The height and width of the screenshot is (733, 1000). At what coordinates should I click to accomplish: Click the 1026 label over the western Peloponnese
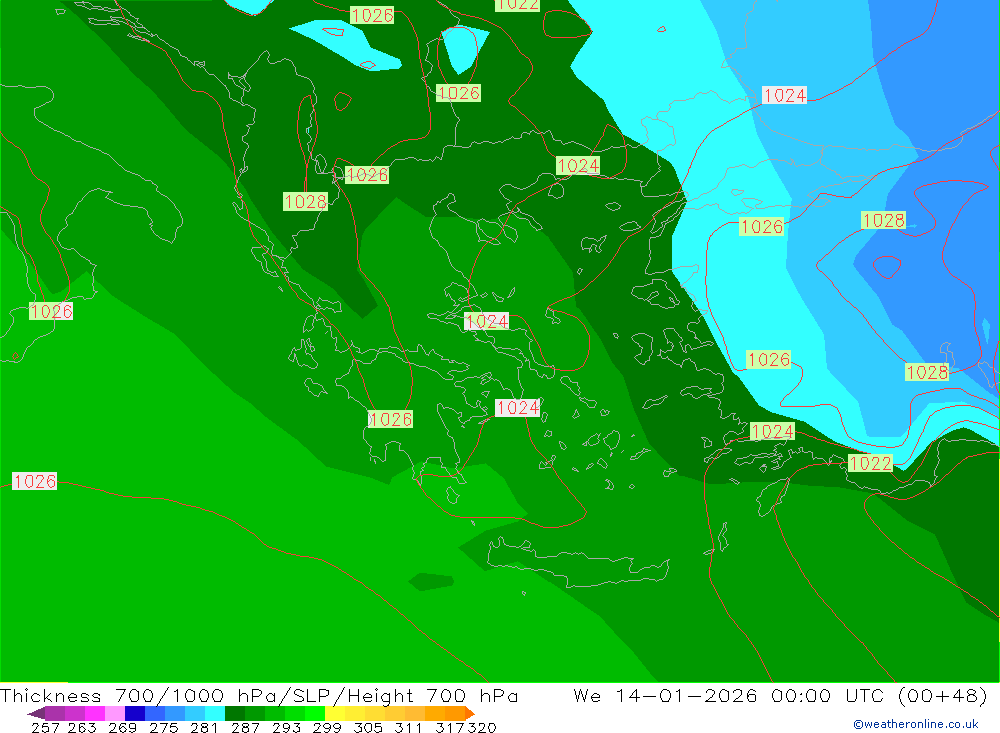tap(390, 419)
